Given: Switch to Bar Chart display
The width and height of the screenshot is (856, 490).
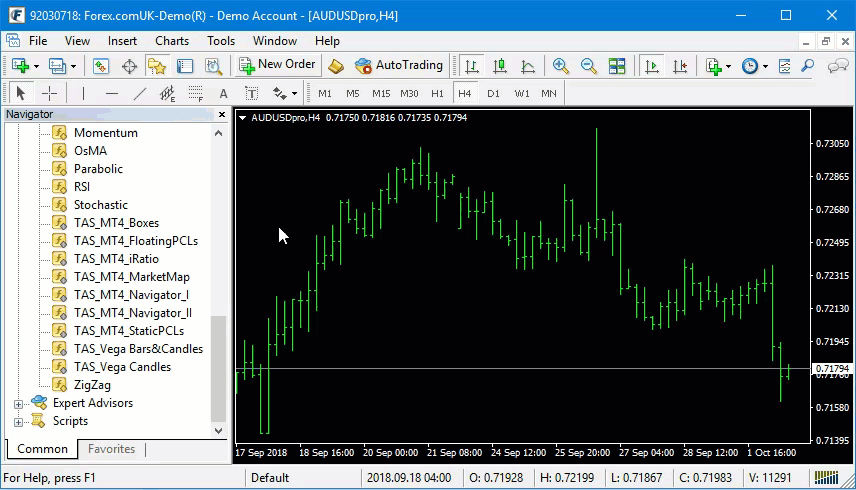Looking at the screenshot, I should tap(472, 66).
